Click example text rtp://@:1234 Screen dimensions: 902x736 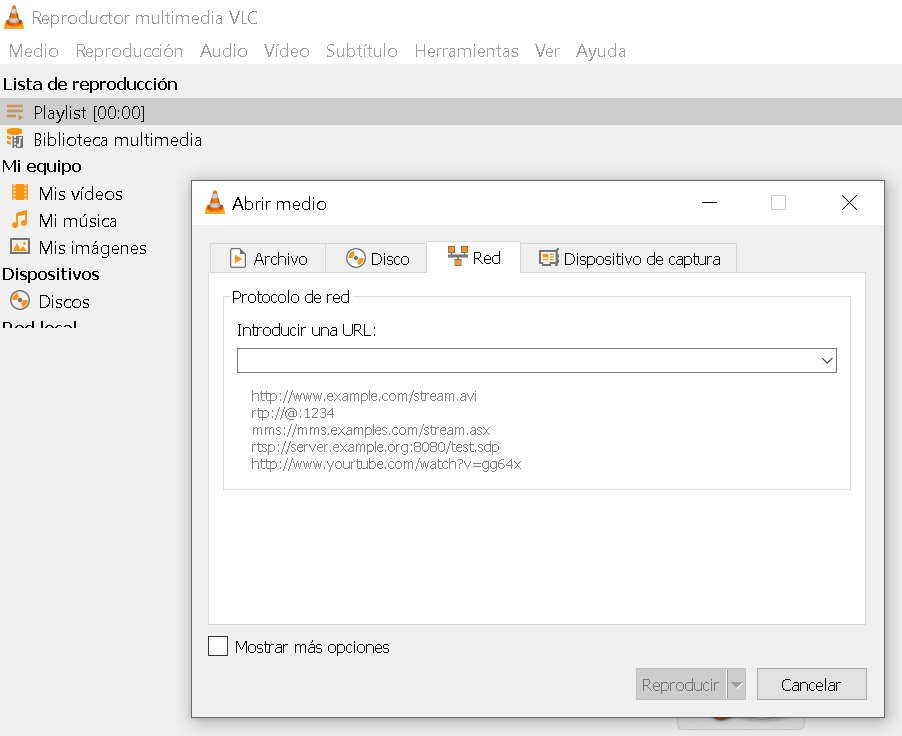(x=292, y=413)
